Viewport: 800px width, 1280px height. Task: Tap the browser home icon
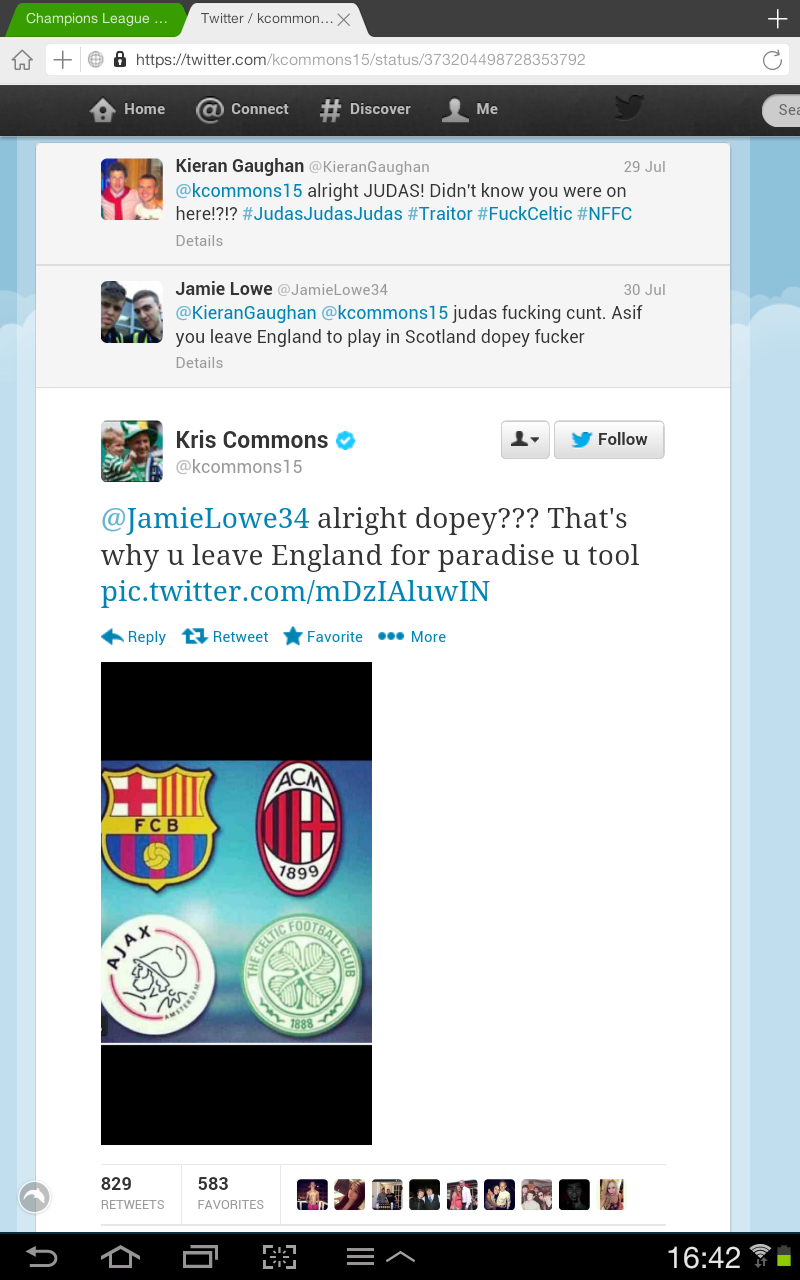pos(22,60)
